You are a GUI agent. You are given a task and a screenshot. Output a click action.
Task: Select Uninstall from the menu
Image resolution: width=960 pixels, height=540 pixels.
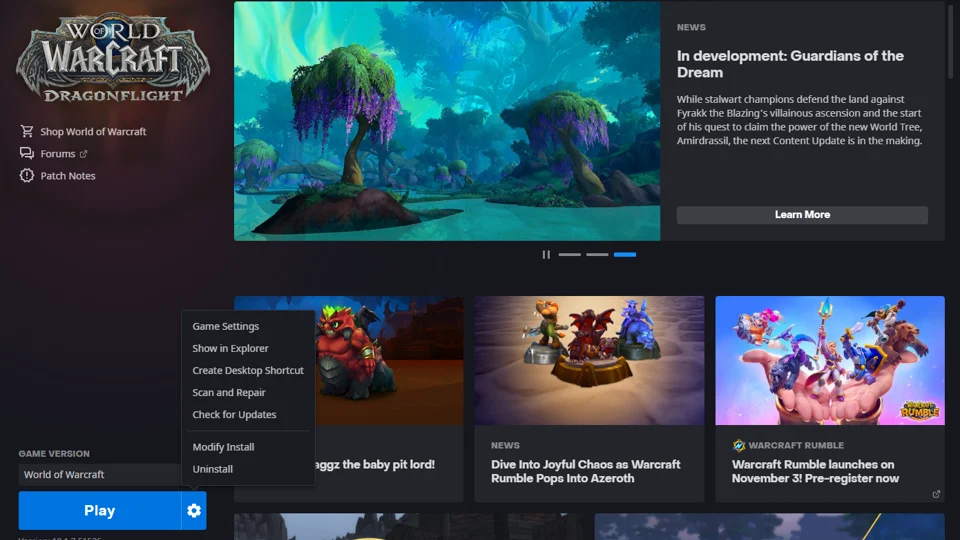[x=212, y=469]
